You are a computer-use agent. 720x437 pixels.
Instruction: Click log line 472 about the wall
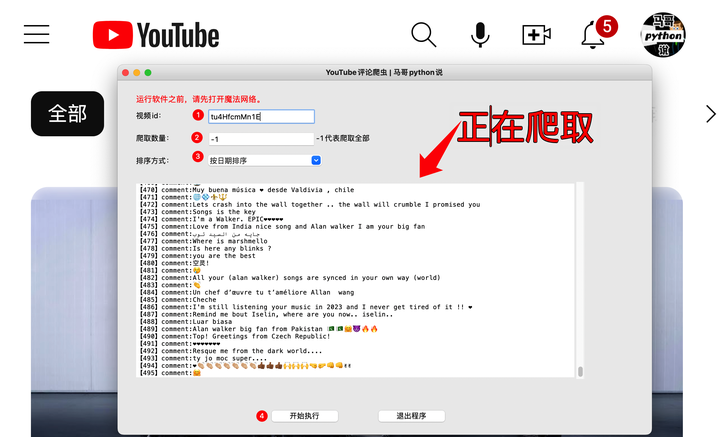point(310,204)
